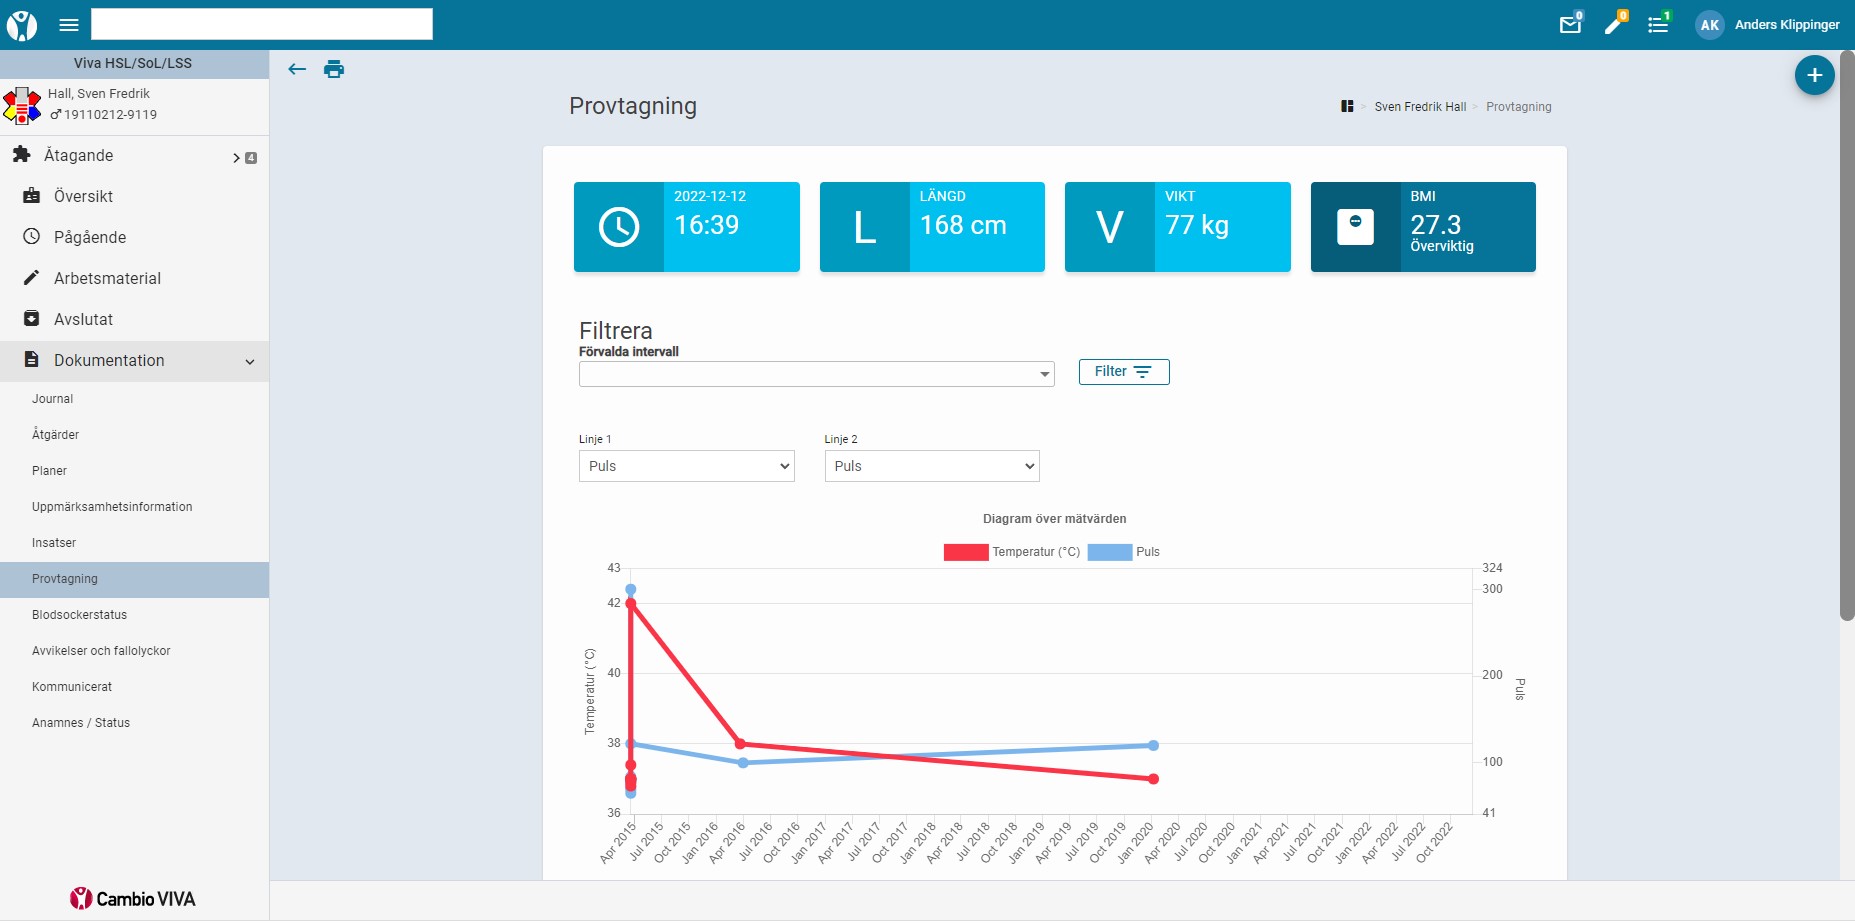Click the Översikt clipboard icon
This screenshot has height=924, width=1855.
coord(31,196)
